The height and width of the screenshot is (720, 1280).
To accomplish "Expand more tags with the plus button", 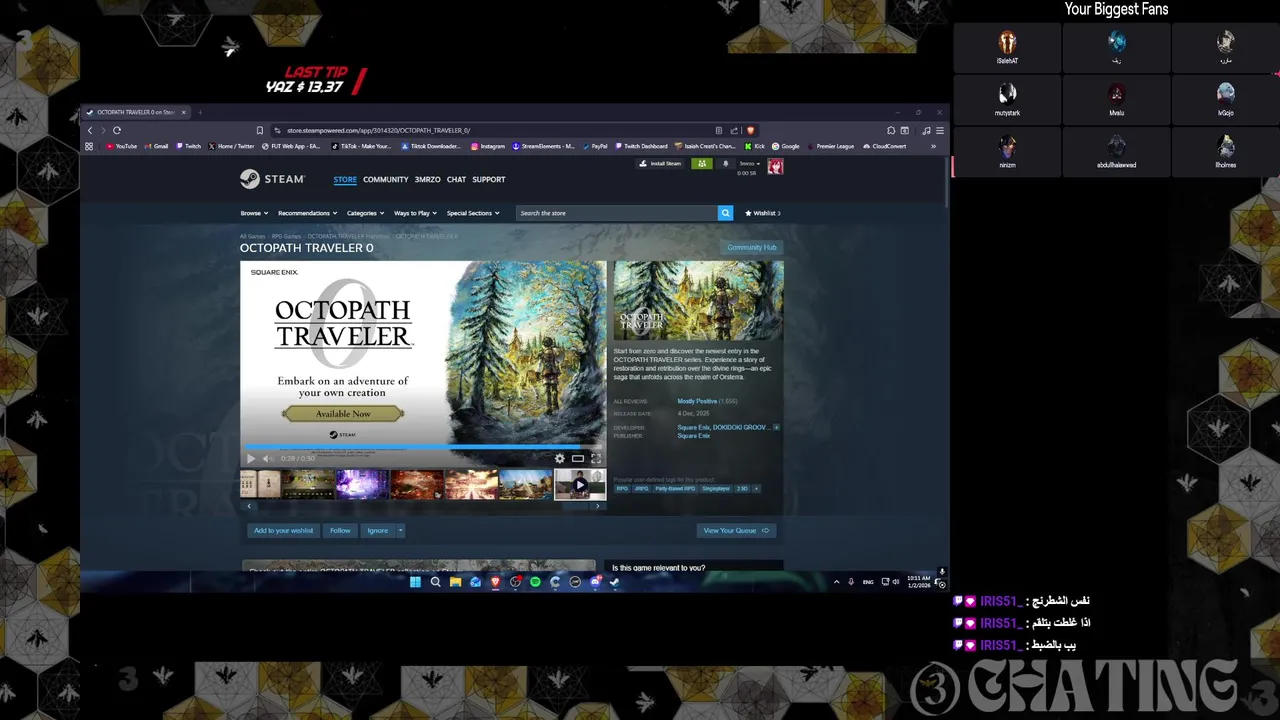I will 757,489.
